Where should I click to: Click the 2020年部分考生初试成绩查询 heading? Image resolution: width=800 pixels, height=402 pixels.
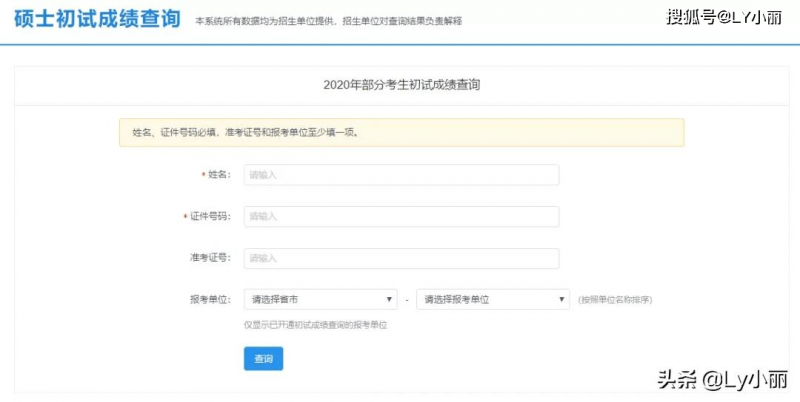coord(402,85)
